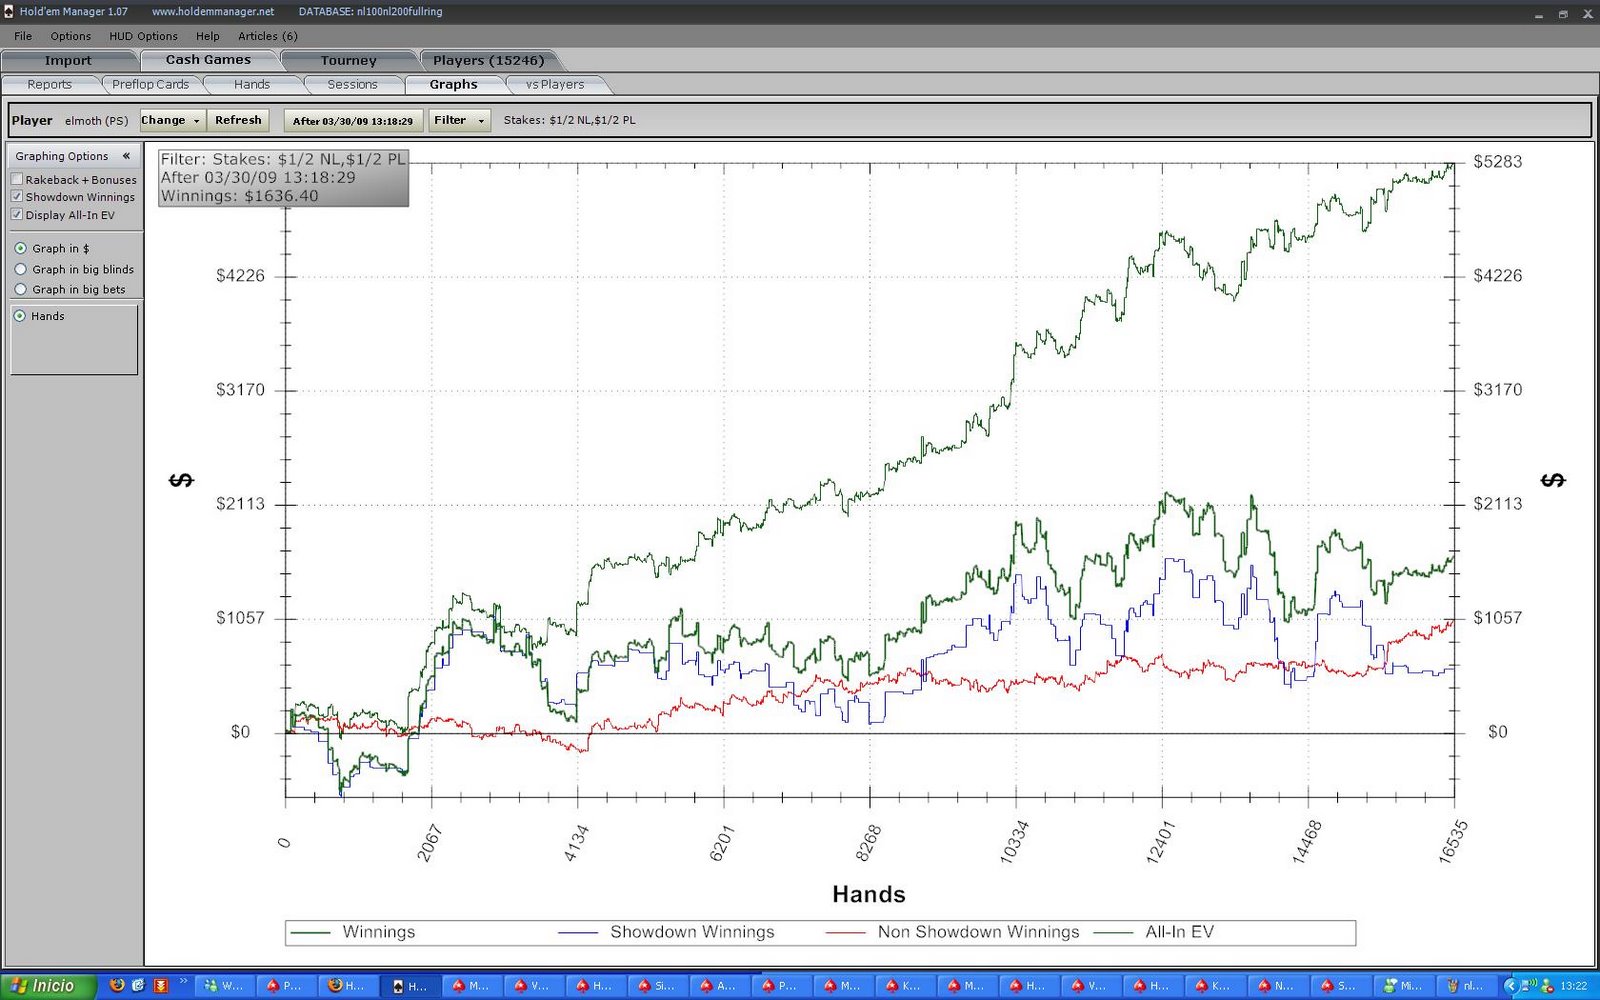The width and height of the screenshot is (1600, 1000).
Task: Open the Articles (6) menu
Action: coord(268,36)
